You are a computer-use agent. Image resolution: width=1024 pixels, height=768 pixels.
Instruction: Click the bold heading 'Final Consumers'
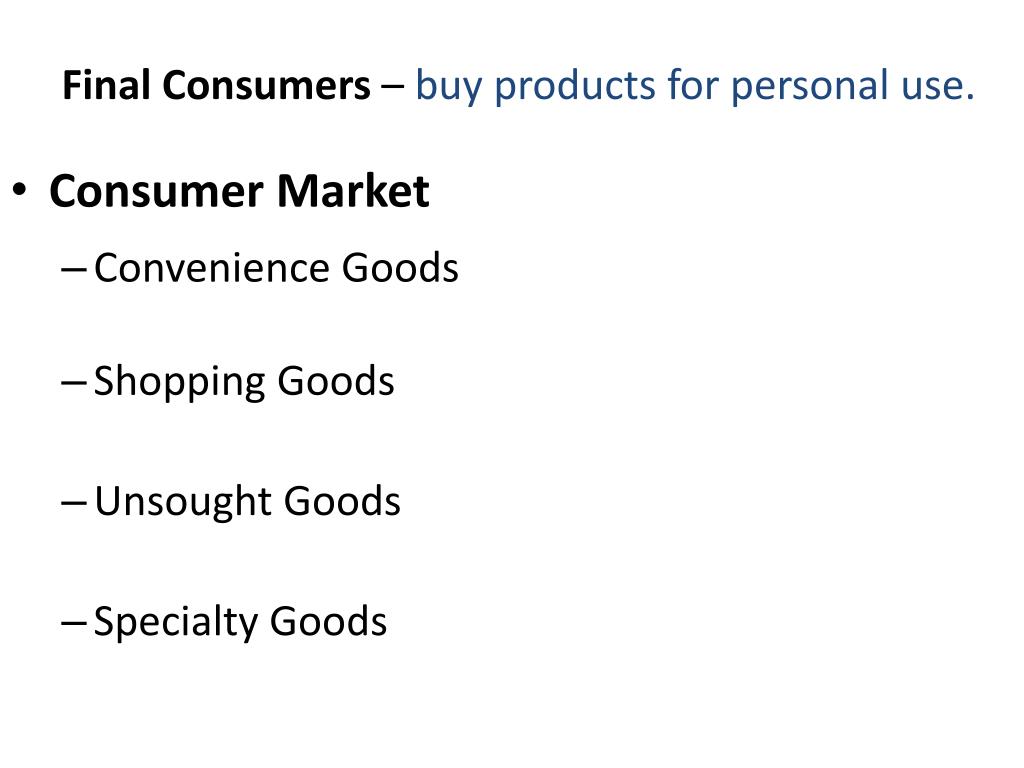click(216, 86)
